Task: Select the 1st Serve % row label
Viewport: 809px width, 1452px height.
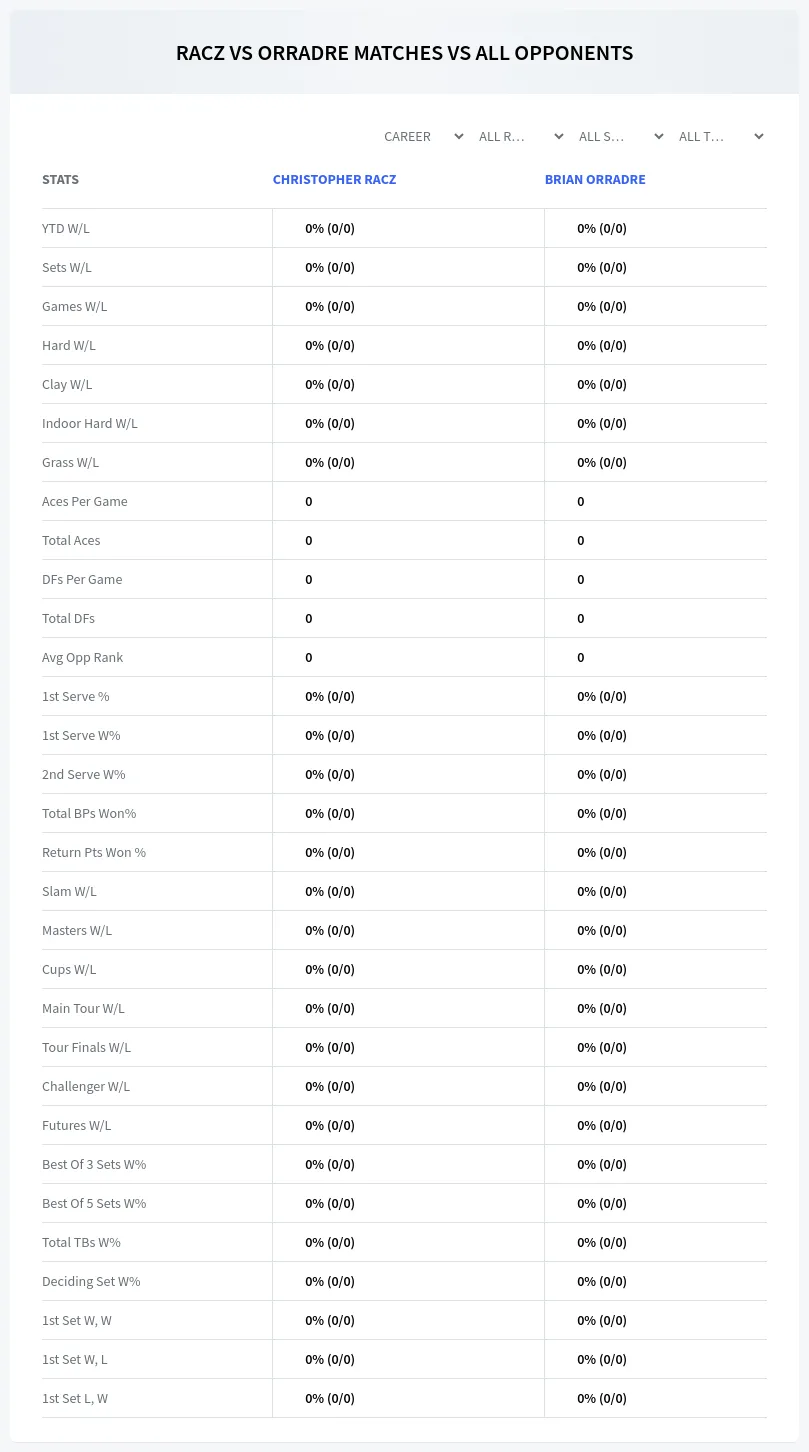Action: click(76, 696)
